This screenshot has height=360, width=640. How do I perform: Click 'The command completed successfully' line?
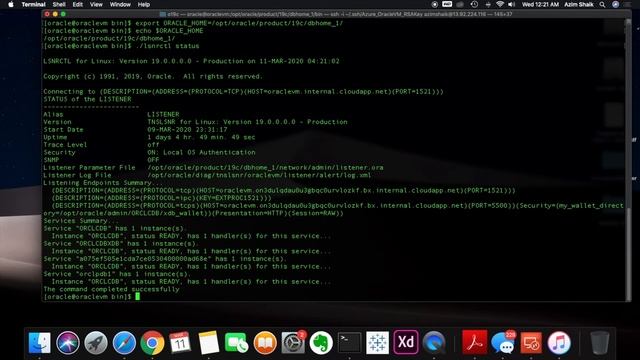111,289
